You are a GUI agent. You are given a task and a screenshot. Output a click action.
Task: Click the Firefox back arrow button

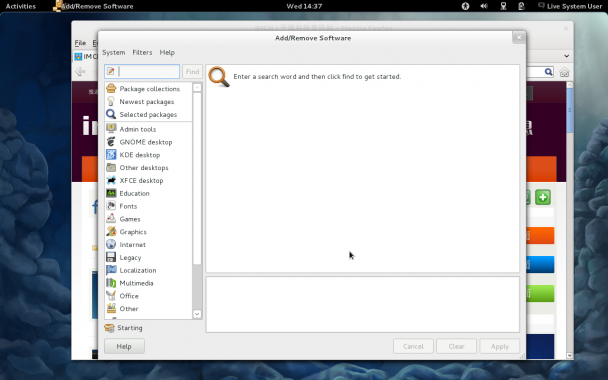[80, 72]
